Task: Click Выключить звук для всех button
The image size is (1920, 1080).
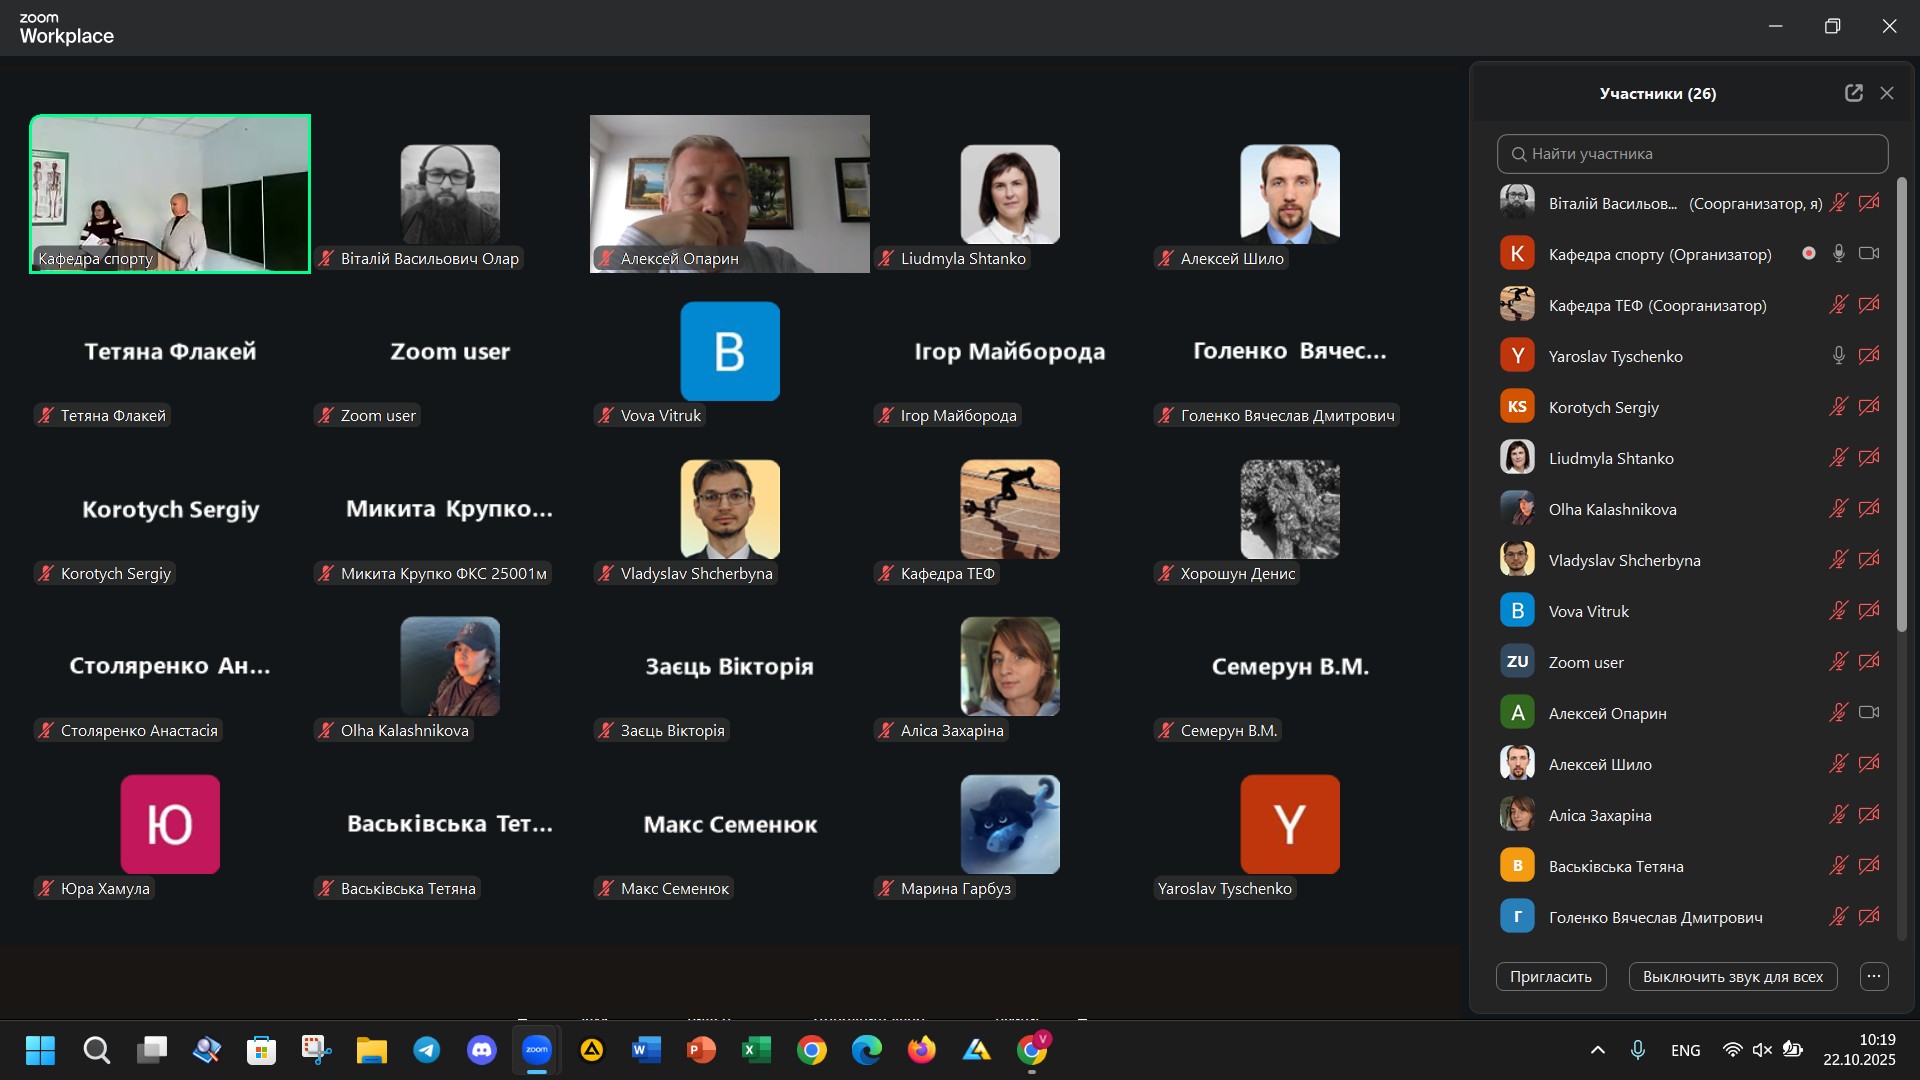Action: click(1732, 976)
